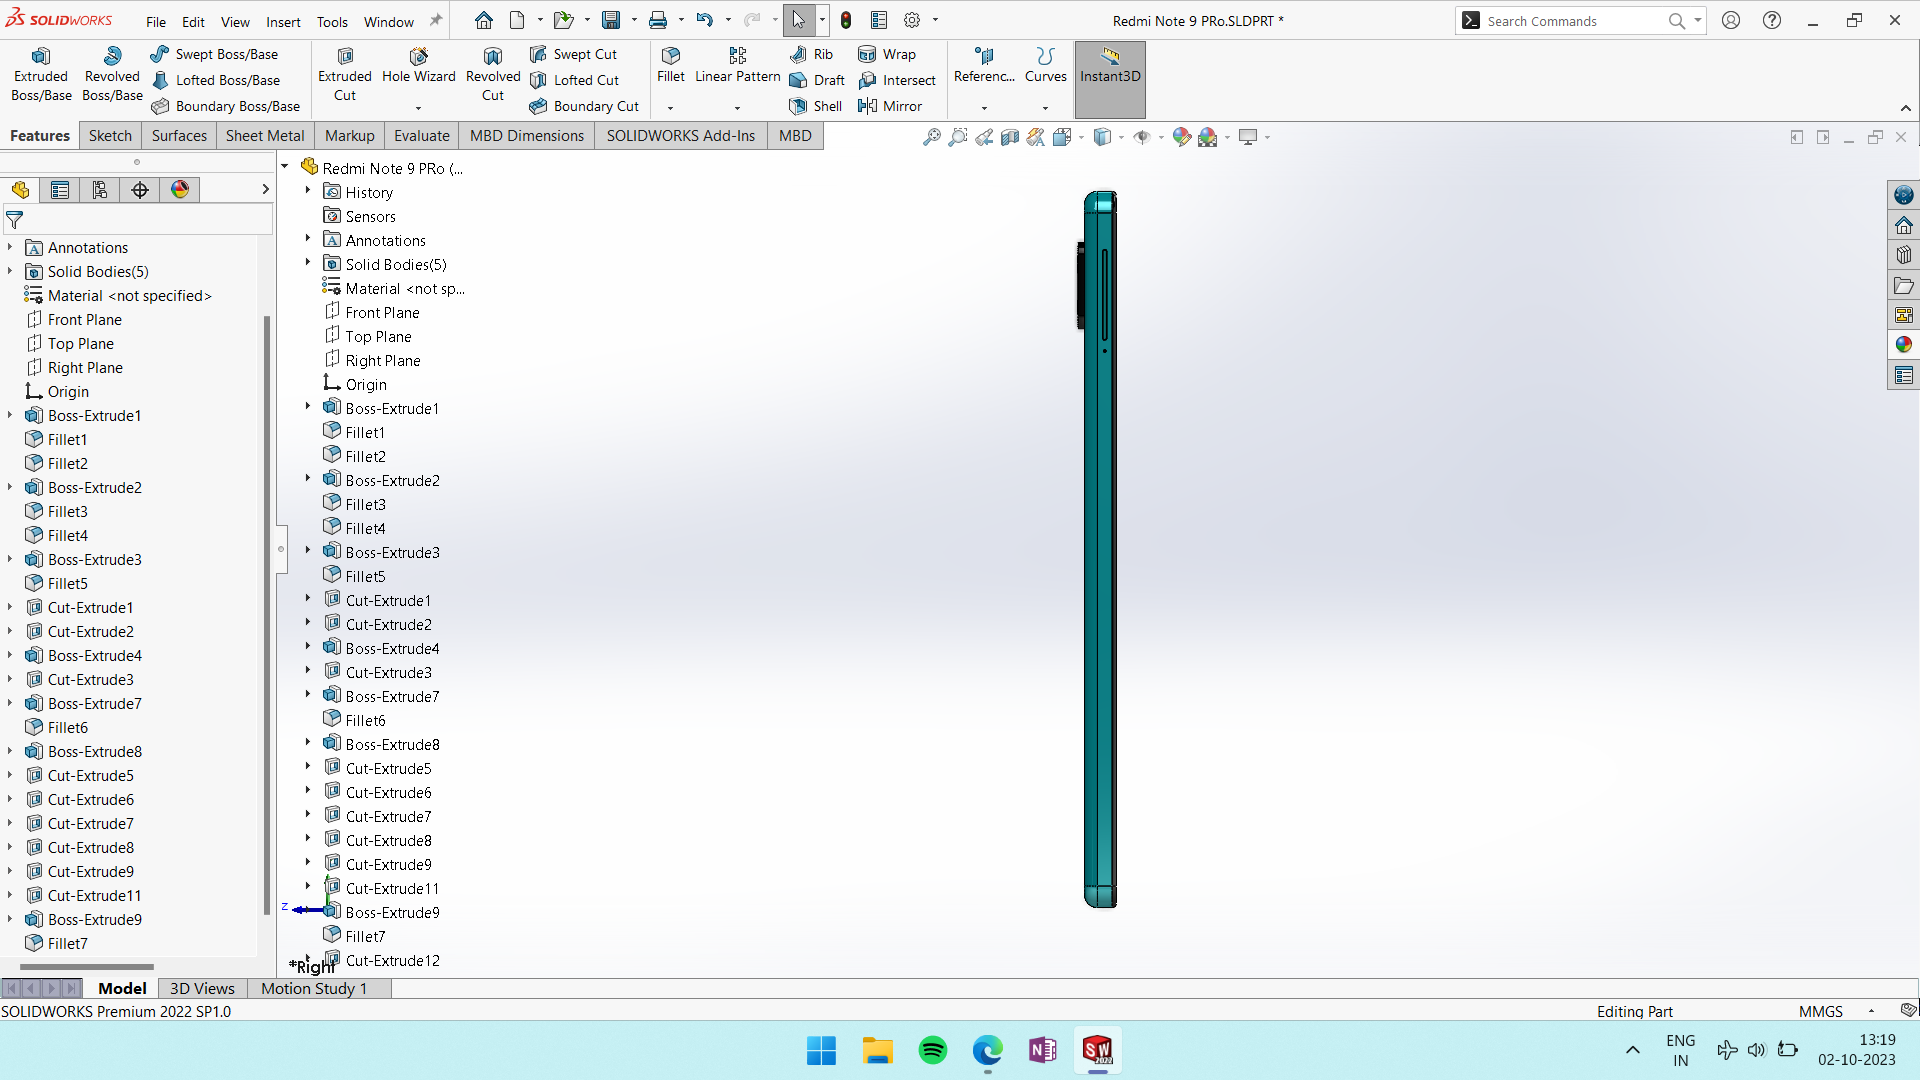This screenshot has height=1080, width=1920.
Task: Click the Zoom to Fit view icon
Action: 932,137
